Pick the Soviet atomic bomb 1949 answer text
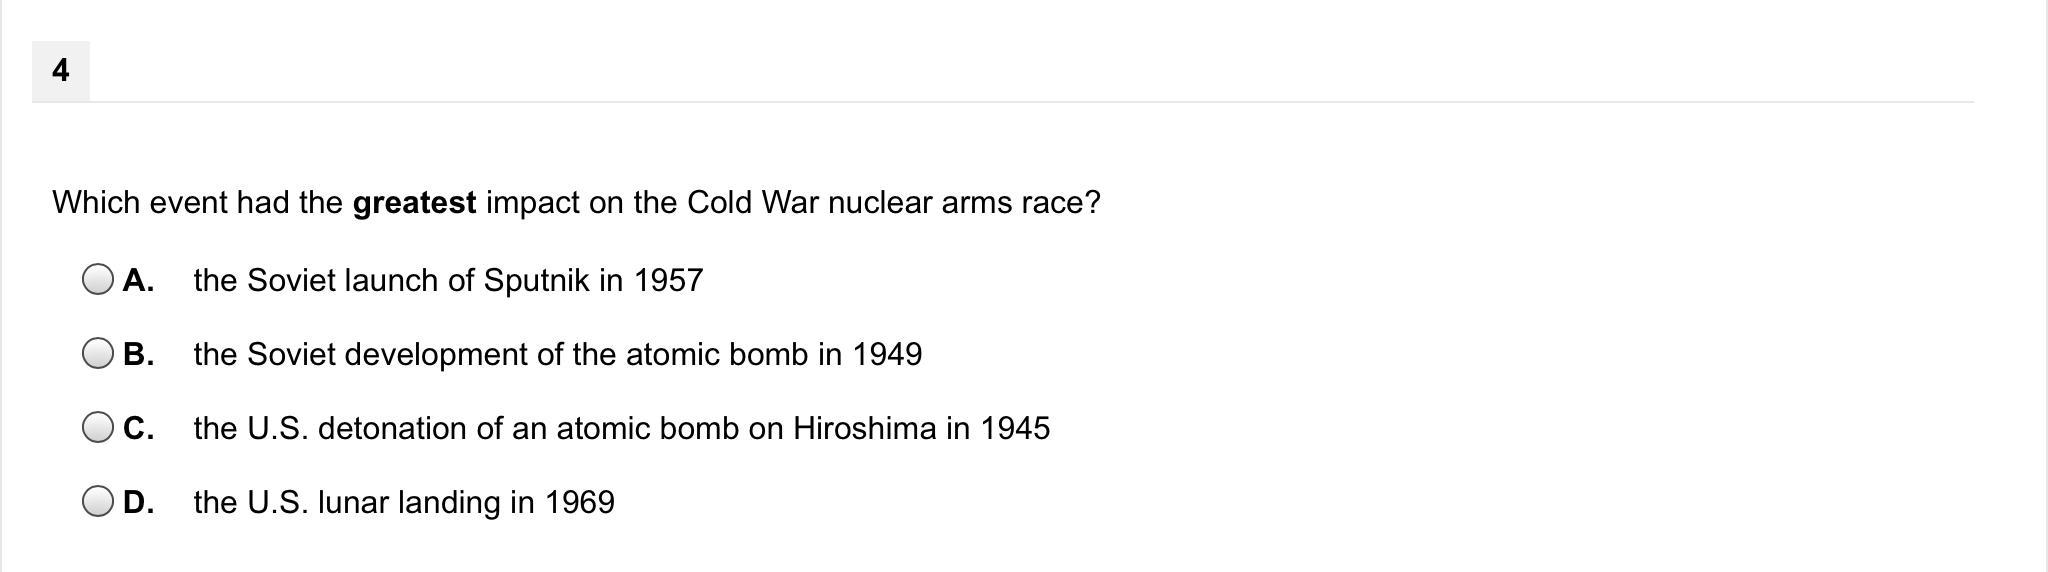 pos(557,355)
